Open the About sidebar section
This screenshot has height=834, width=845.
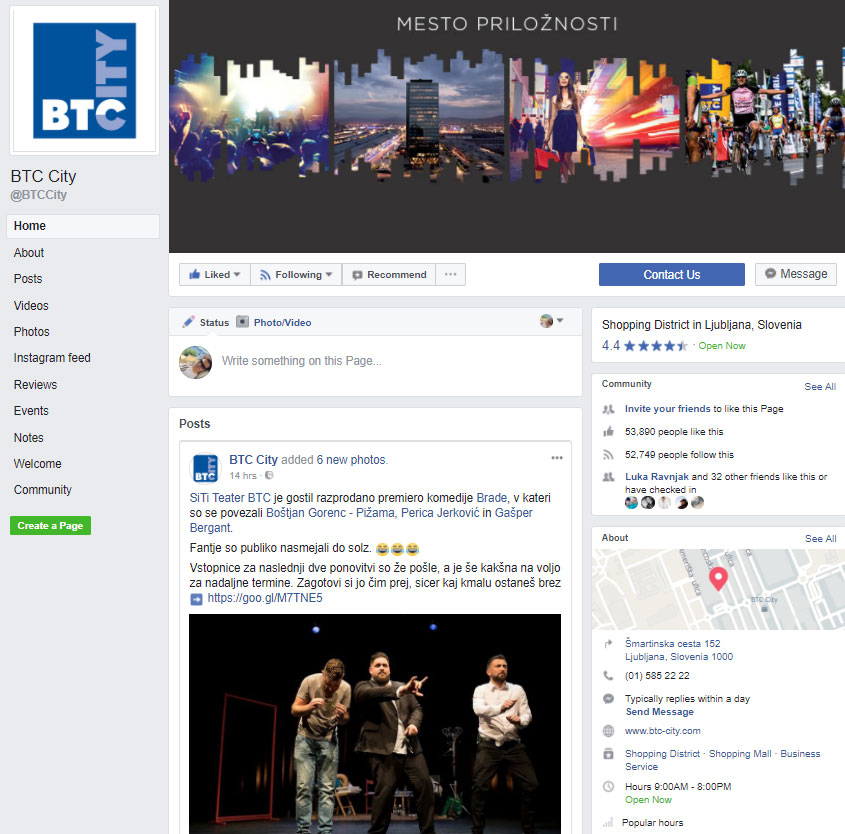pyautogui.click(x=29, y=253)
